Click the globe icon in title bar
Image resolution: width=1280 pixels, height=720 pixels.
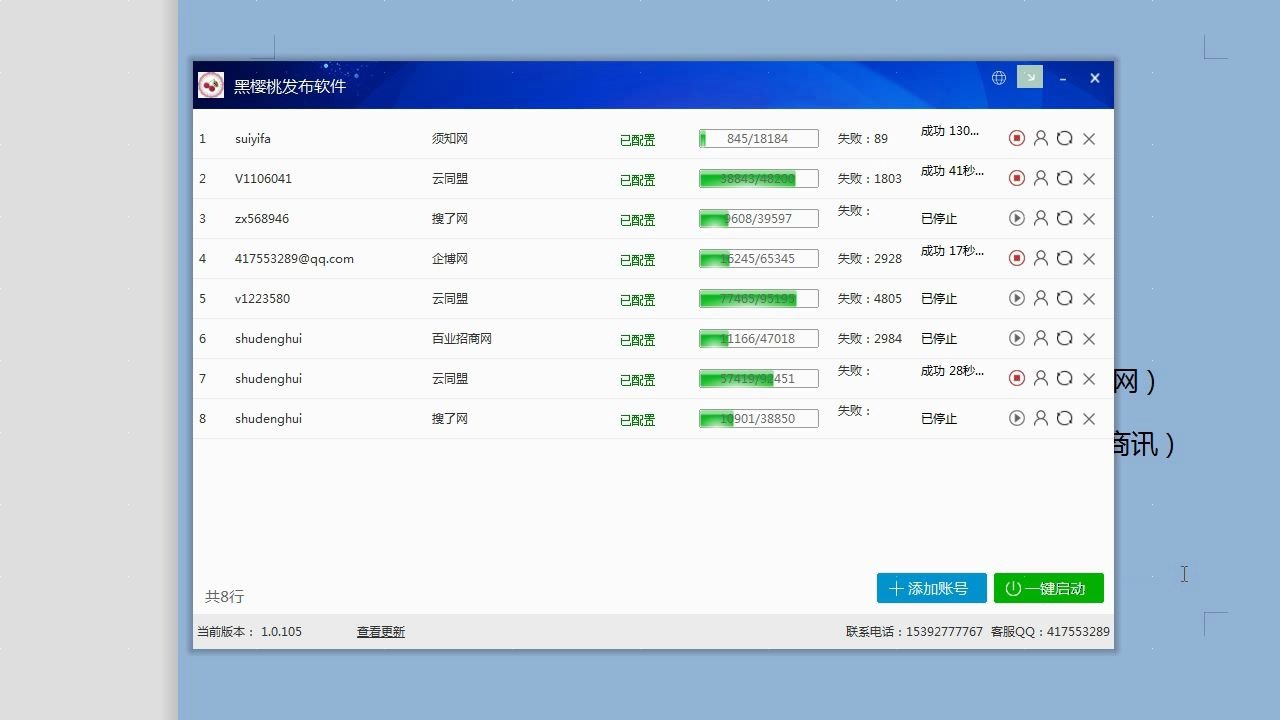coord(999,78)
